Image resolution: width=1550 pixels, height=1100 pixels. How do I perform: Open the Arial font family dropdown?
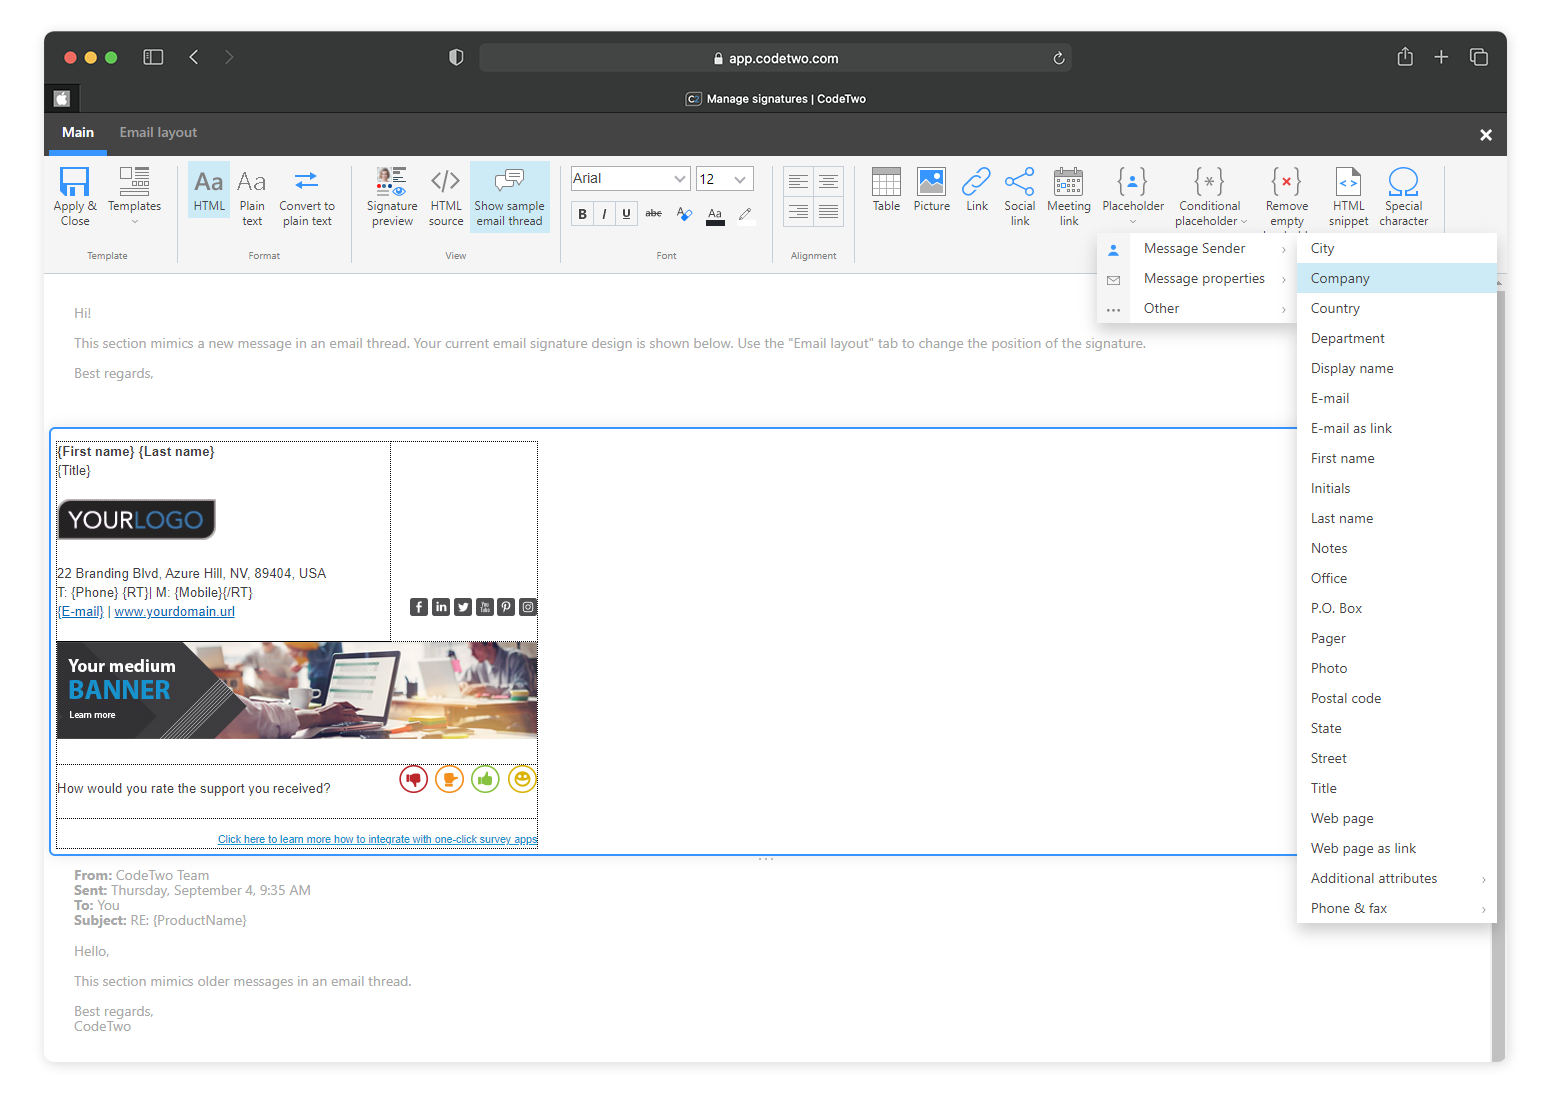[x=629, y=178]
